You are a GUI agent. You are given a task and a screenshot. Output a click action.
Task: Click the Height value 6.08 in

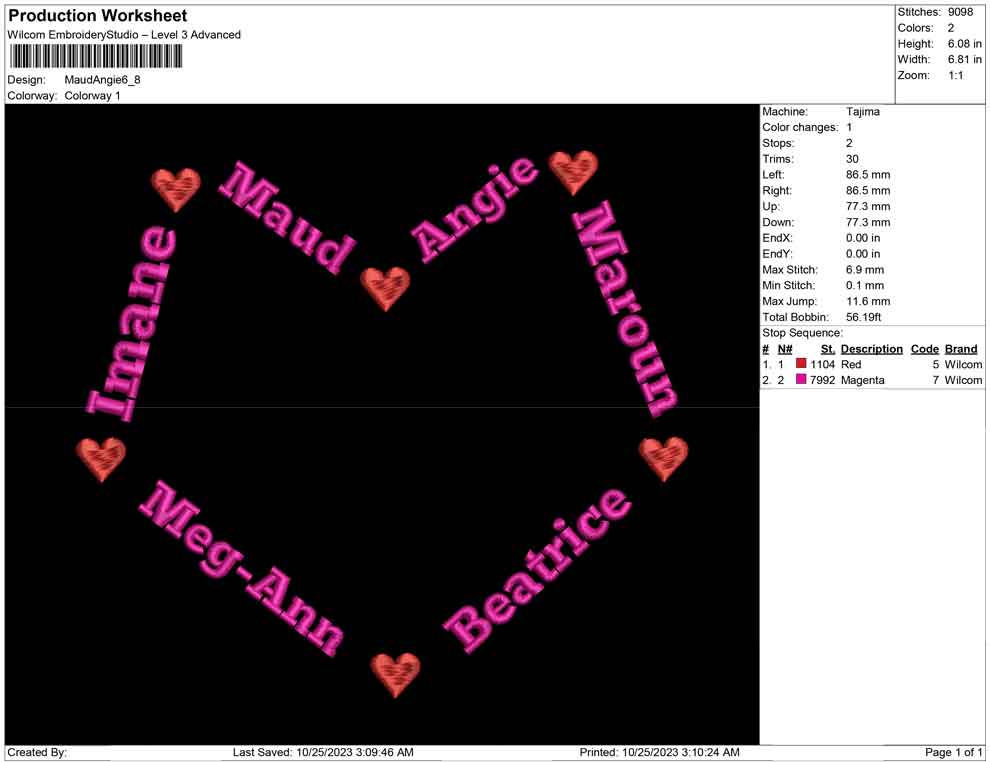click(964, 44)
